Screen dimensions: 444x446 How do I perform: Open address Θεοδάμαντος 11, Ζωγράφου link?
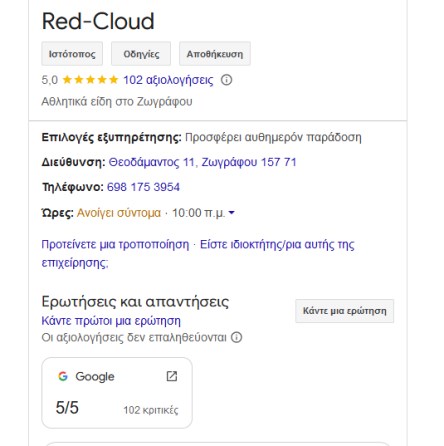pos(202,162)
